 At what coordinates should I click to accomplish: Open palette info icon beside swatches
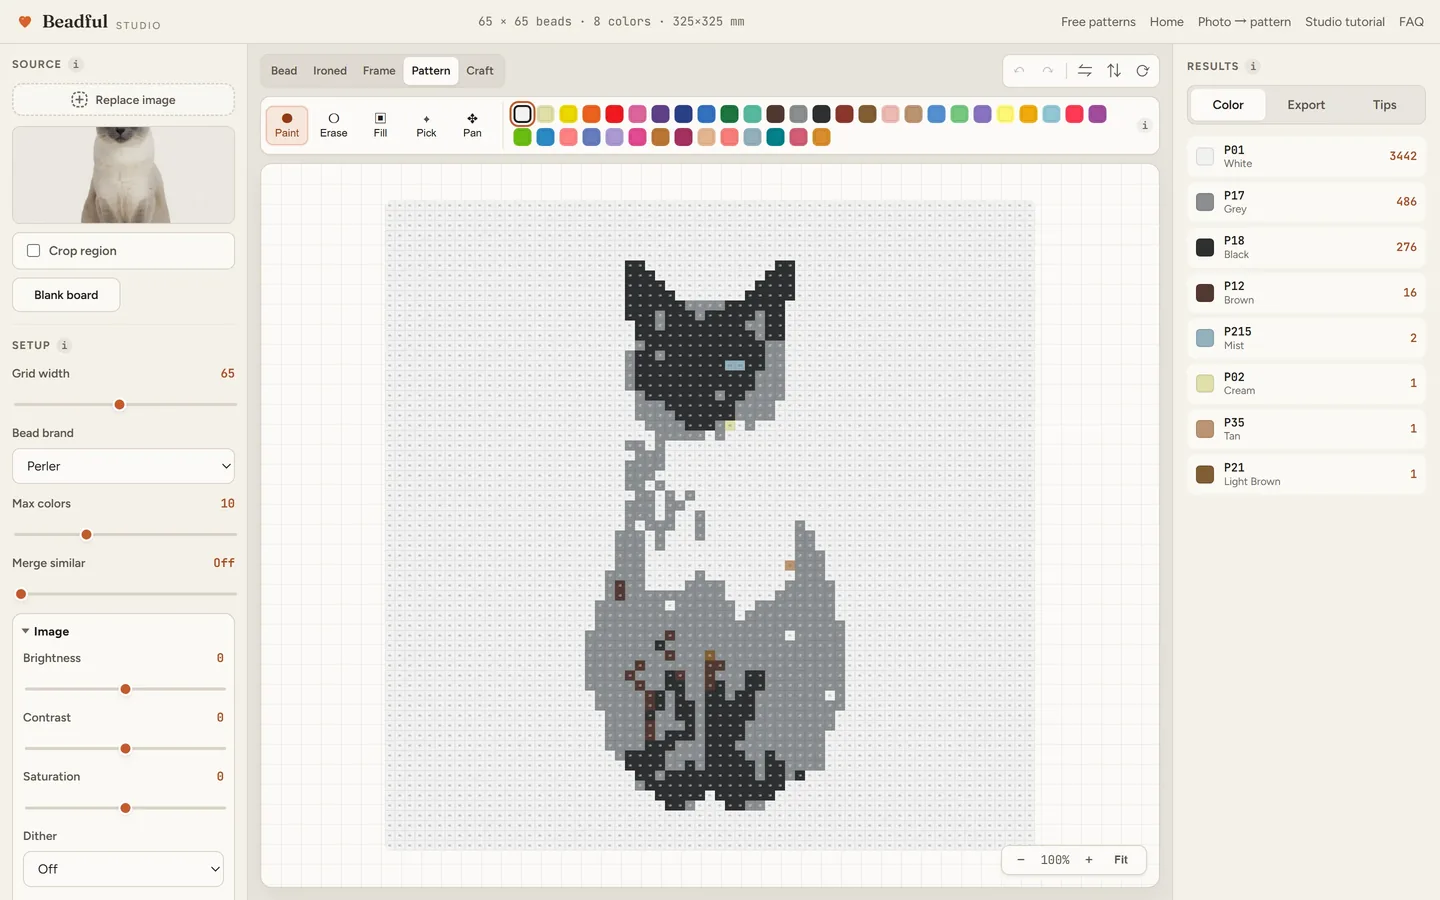(x=1144, y=125)
